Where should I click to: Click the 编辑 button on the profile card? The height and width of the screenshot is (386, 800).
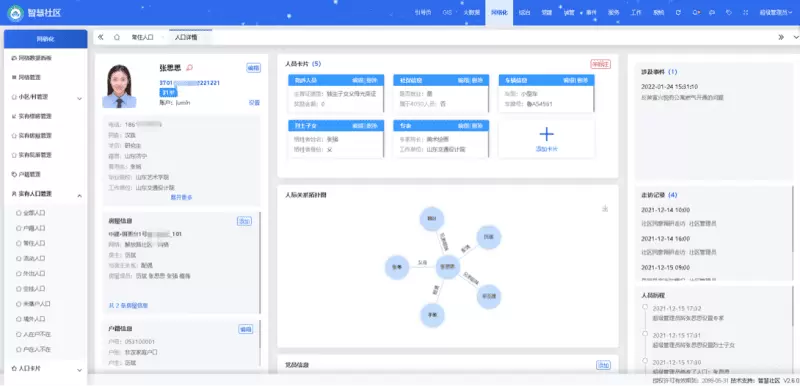coord(254,68)
